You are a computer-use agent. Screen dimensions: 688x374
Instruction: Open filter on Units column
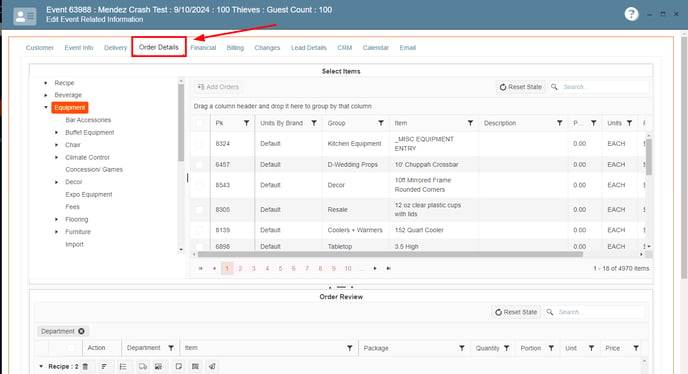[x=629, y=123]
